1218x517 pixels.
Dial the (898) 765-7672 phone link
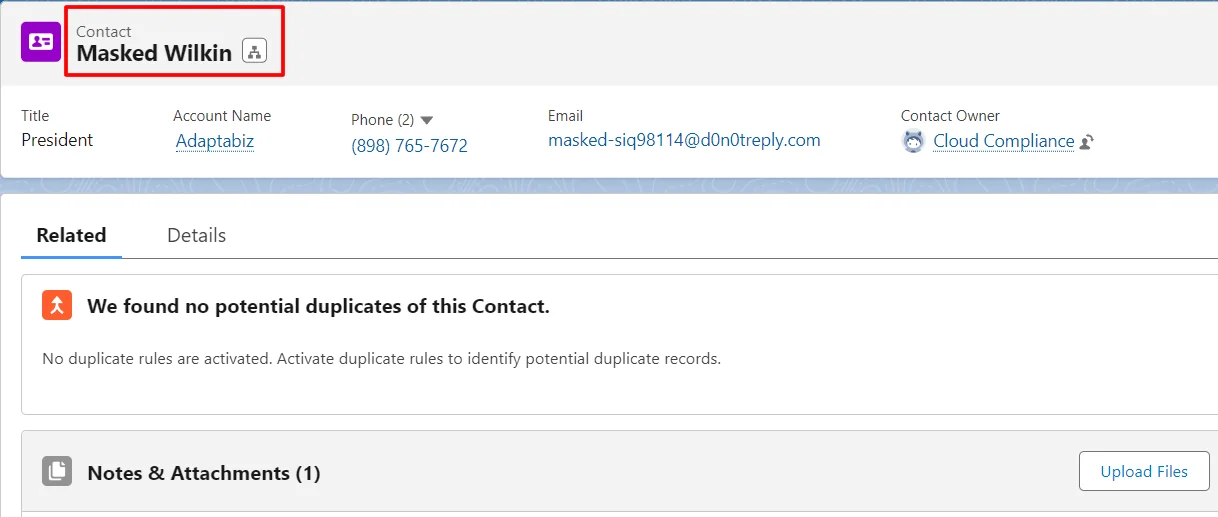click(409, 146)
